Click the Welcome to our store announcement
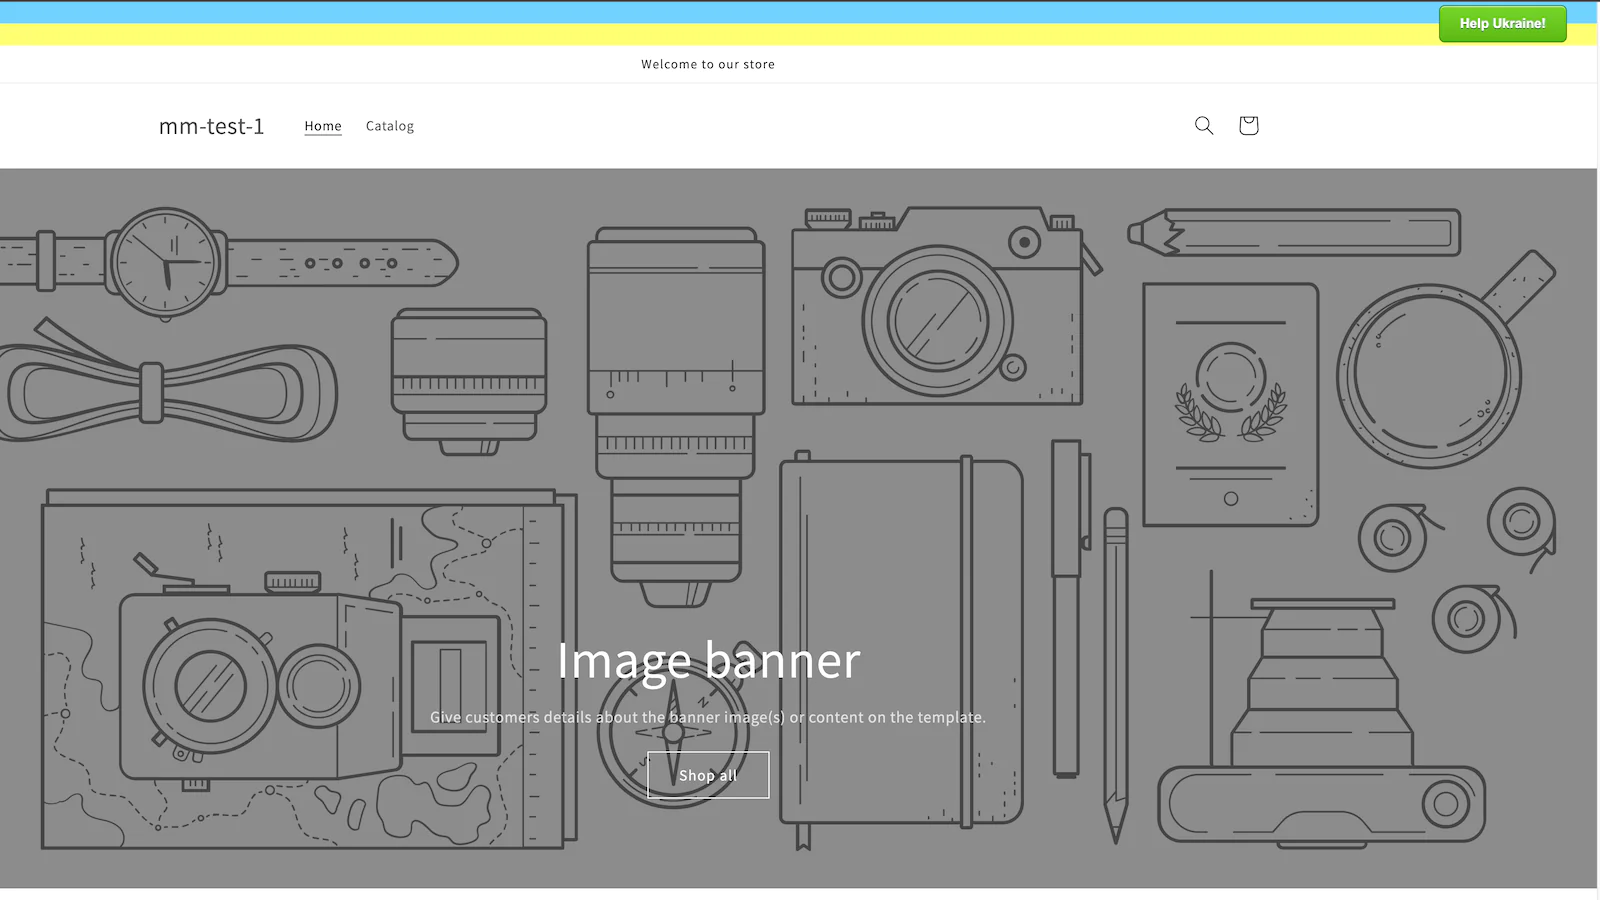The width and height of the screenshot is (1600, 900). (707, 64)
